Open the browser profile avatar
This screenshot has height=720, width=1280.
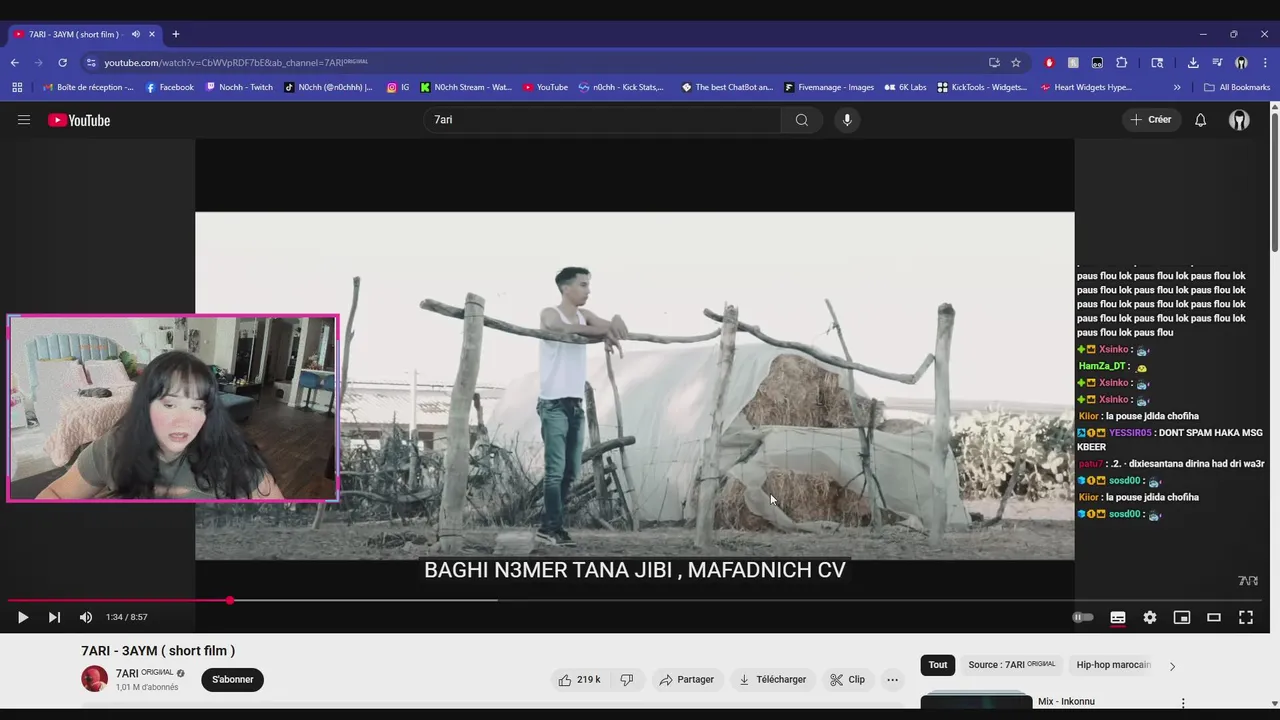(x=1241, y=62)
